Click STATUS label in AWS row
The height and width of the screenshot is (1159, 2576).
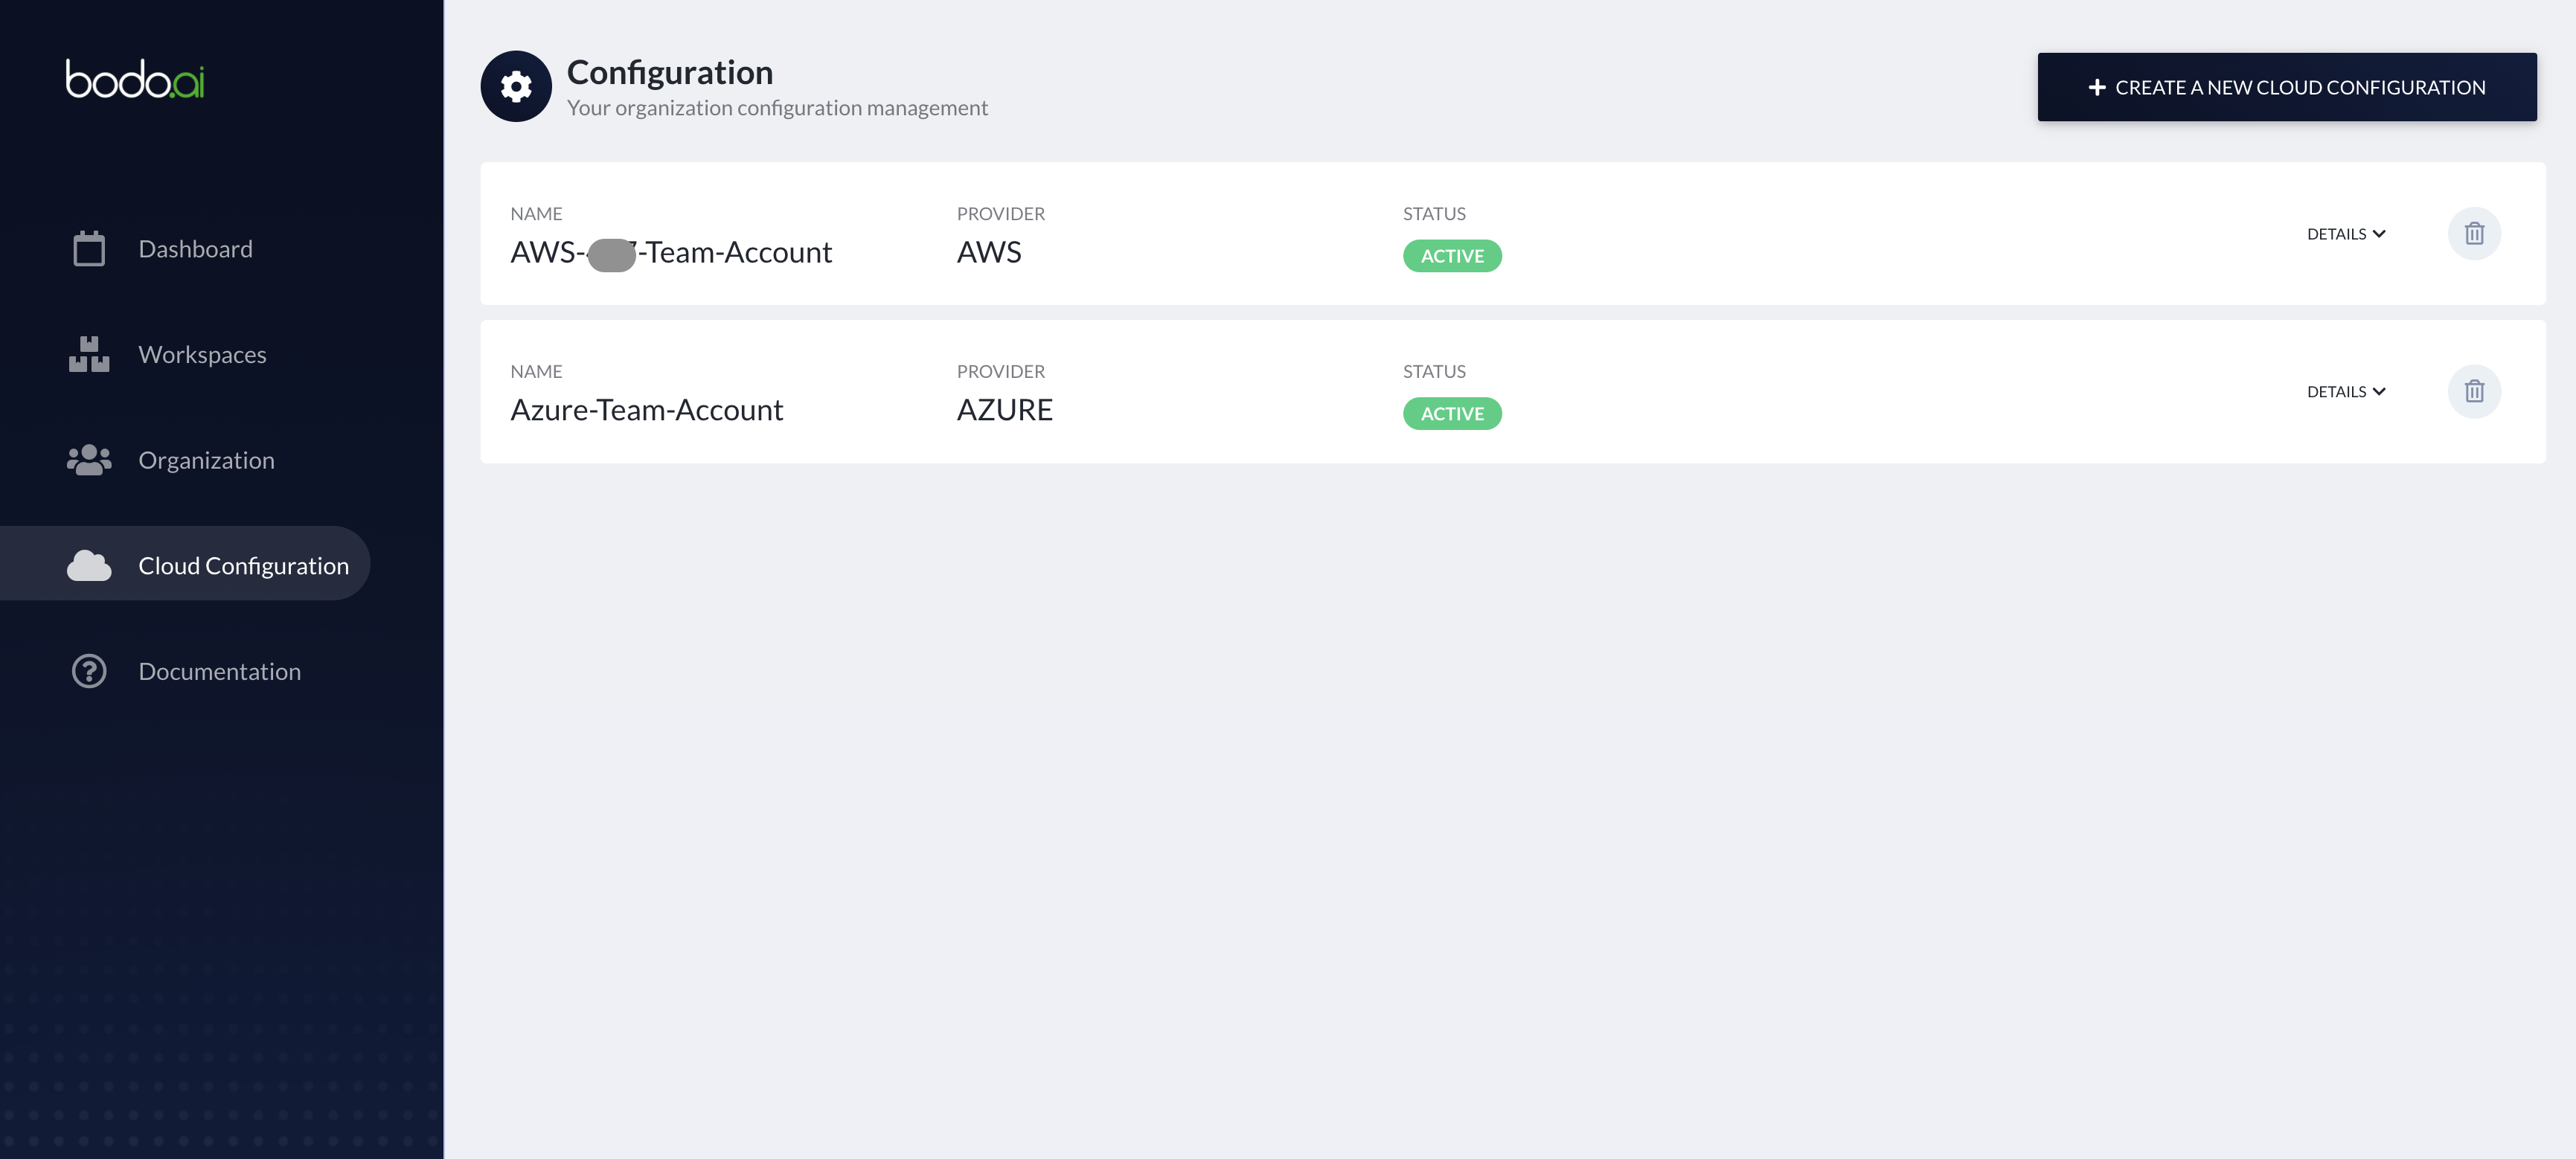pos(1434,214)
